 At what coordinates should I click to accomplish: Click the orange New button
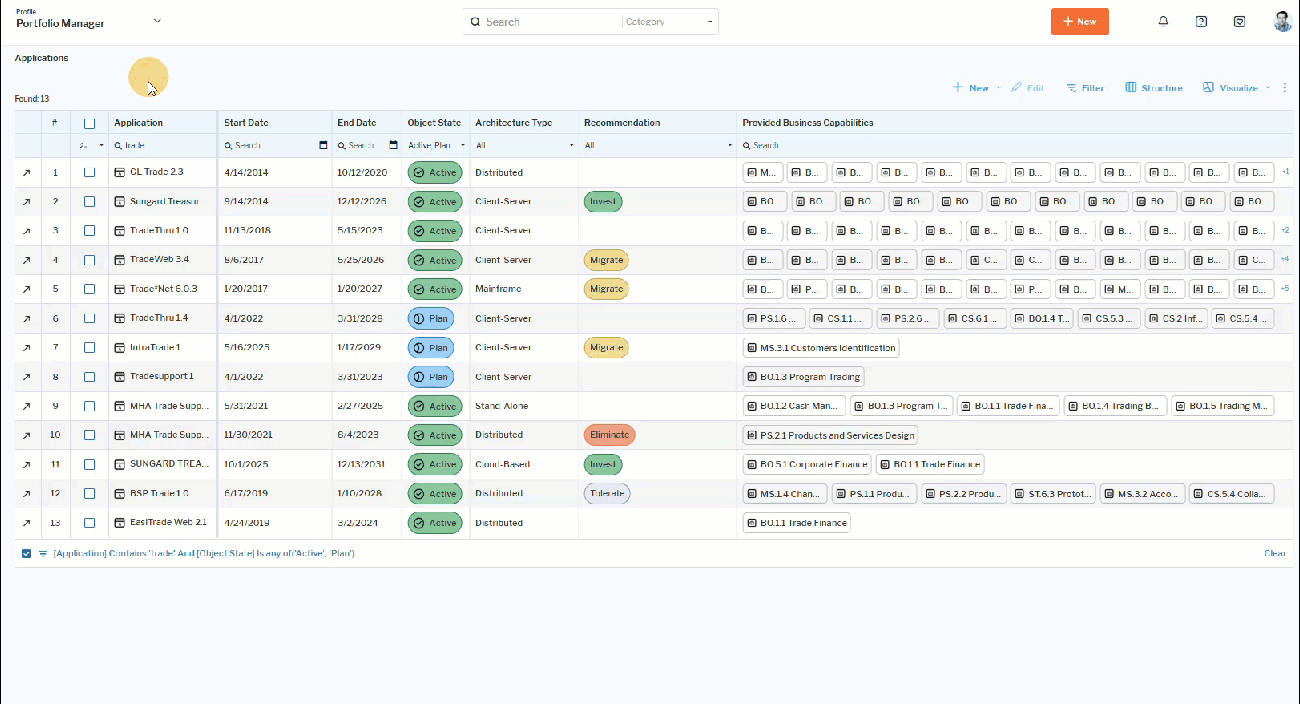[x=1079, y=21]
